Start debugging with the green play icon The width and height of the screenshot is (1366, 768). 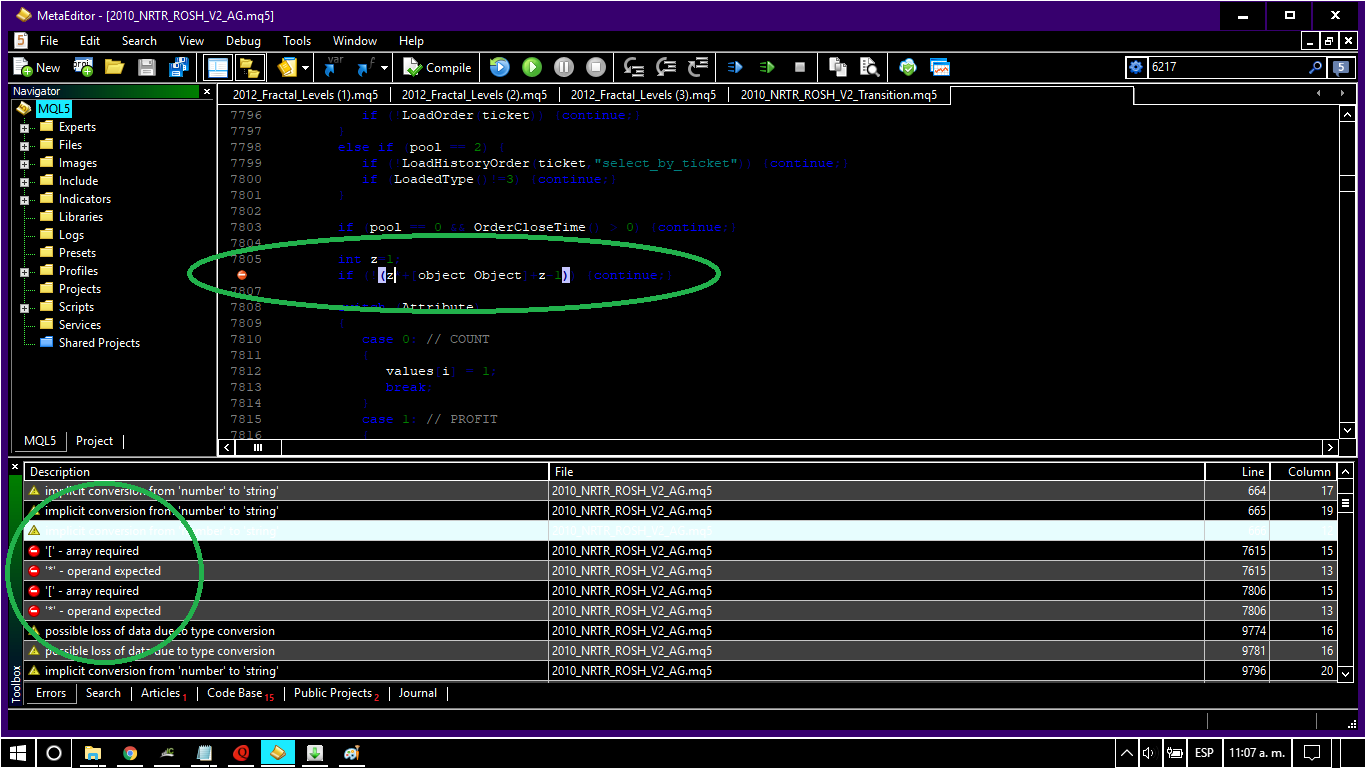(x=532, y=67)
